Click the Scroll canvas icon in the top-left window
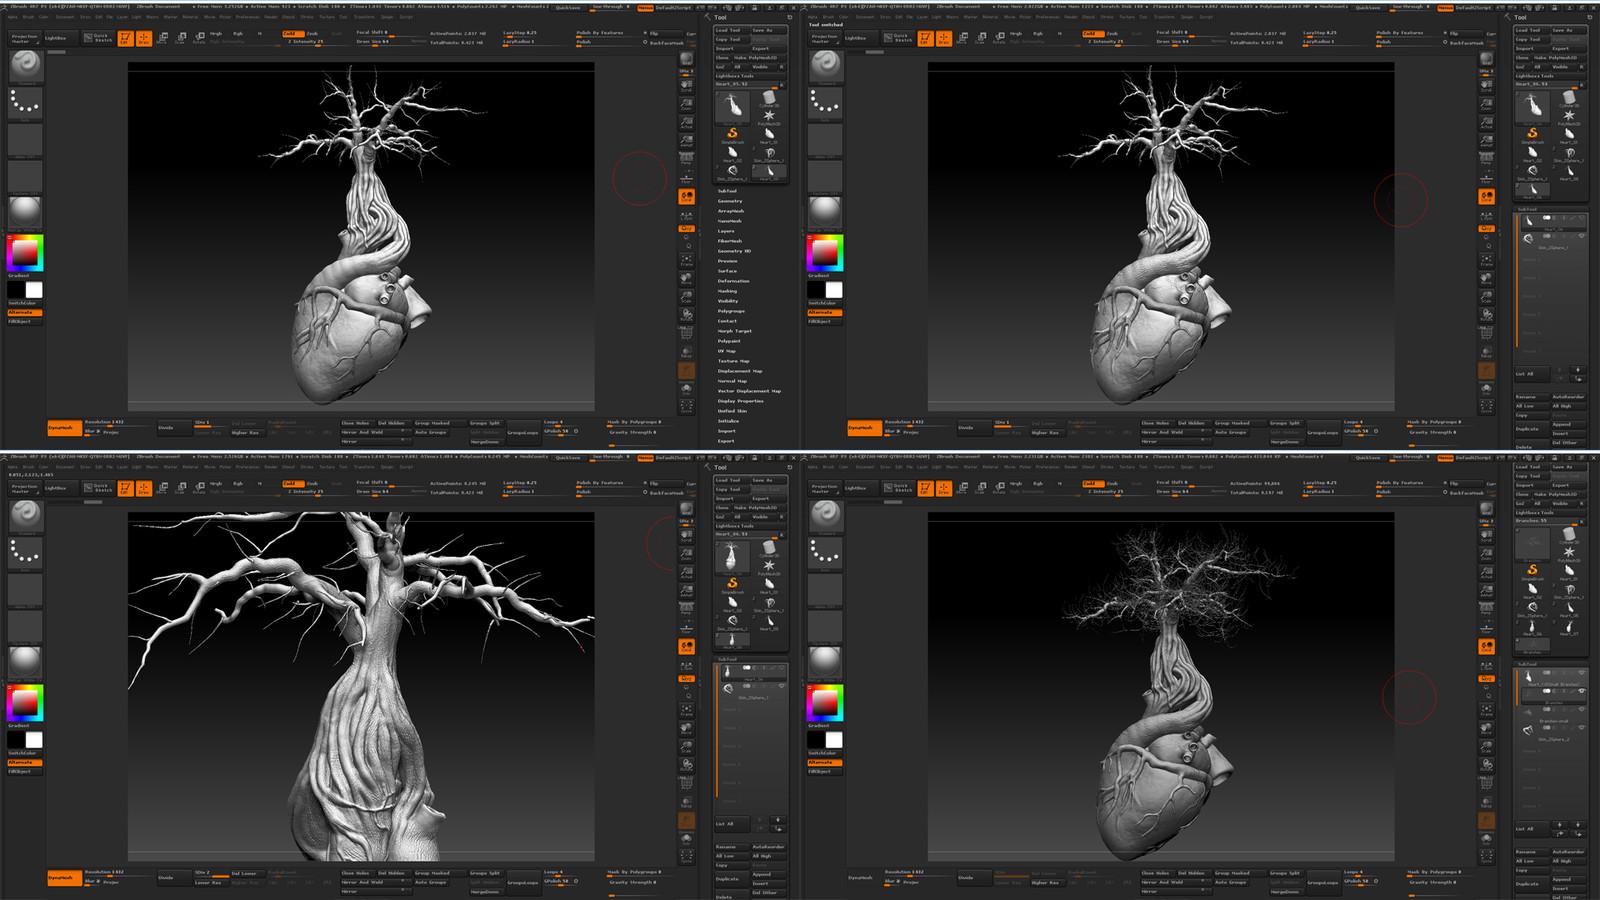 687,86
